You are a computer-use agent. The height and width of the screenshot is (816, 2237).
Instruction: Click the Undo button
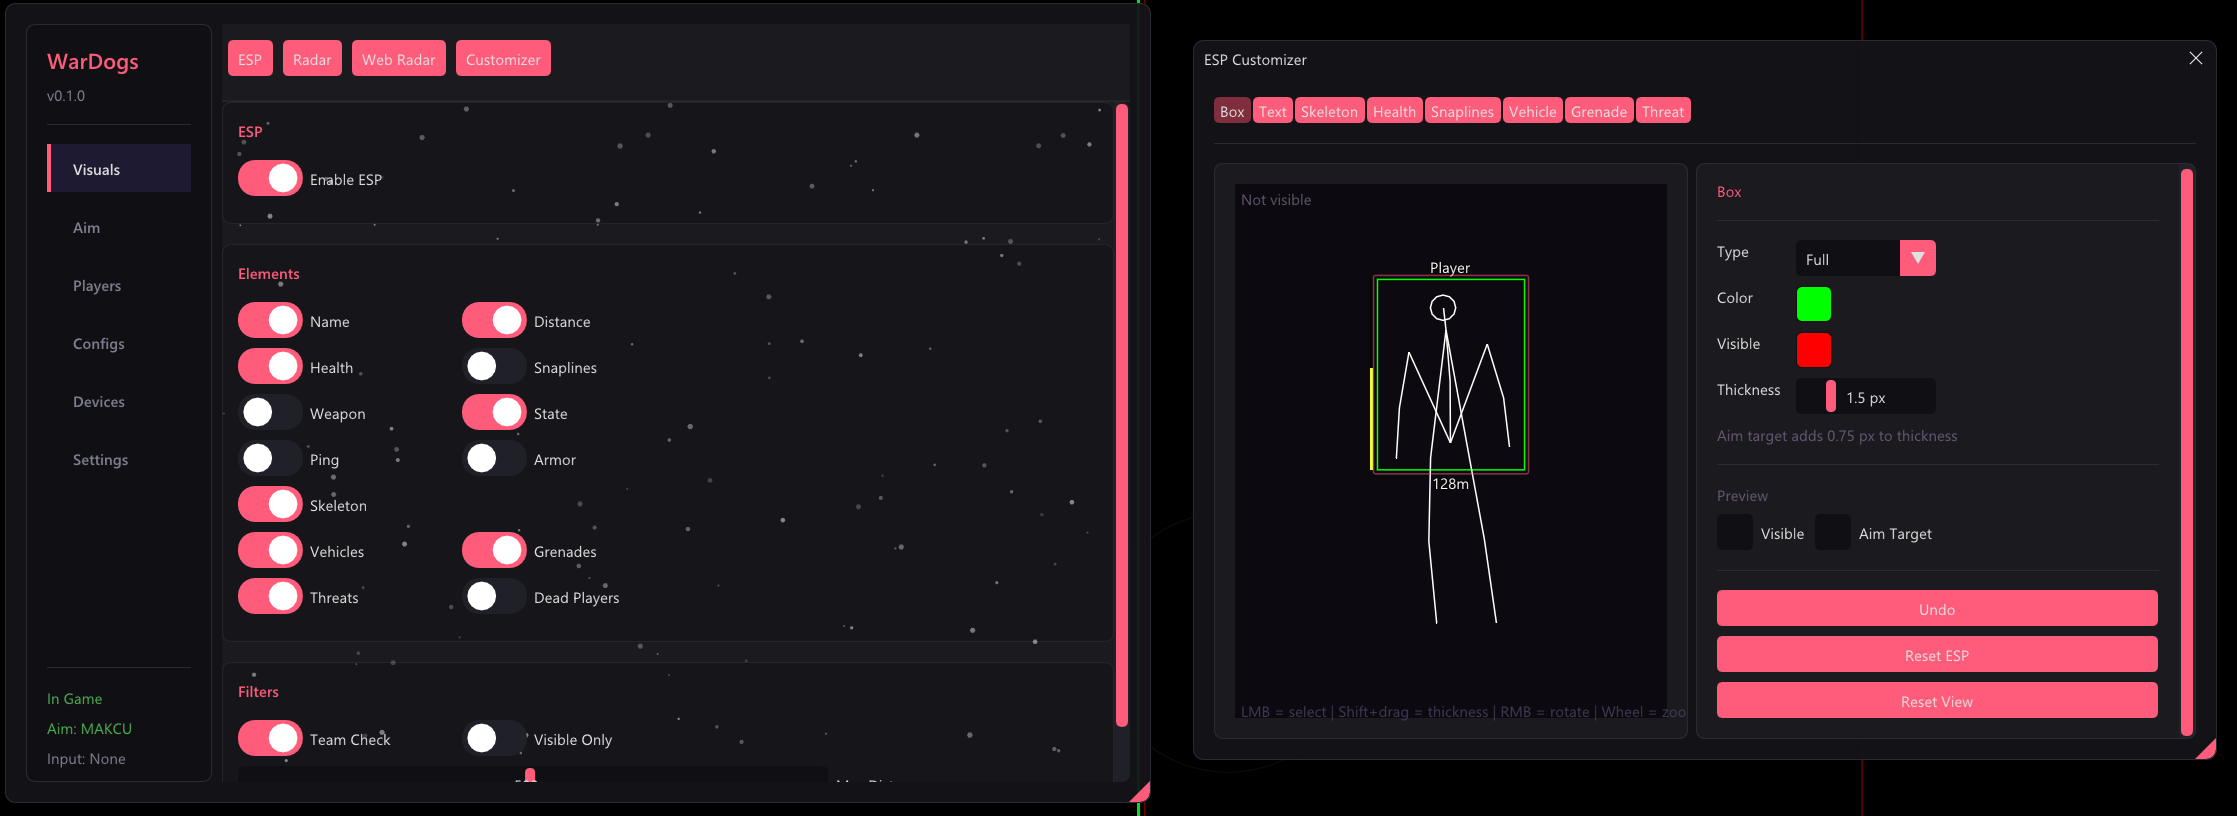click(x=1937, y=608)
